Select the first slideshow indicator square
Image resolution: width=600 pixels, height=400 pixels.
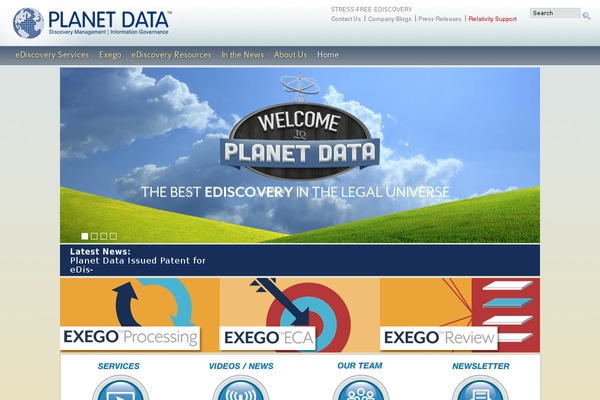pyautogui.click(x=85, y=236)
